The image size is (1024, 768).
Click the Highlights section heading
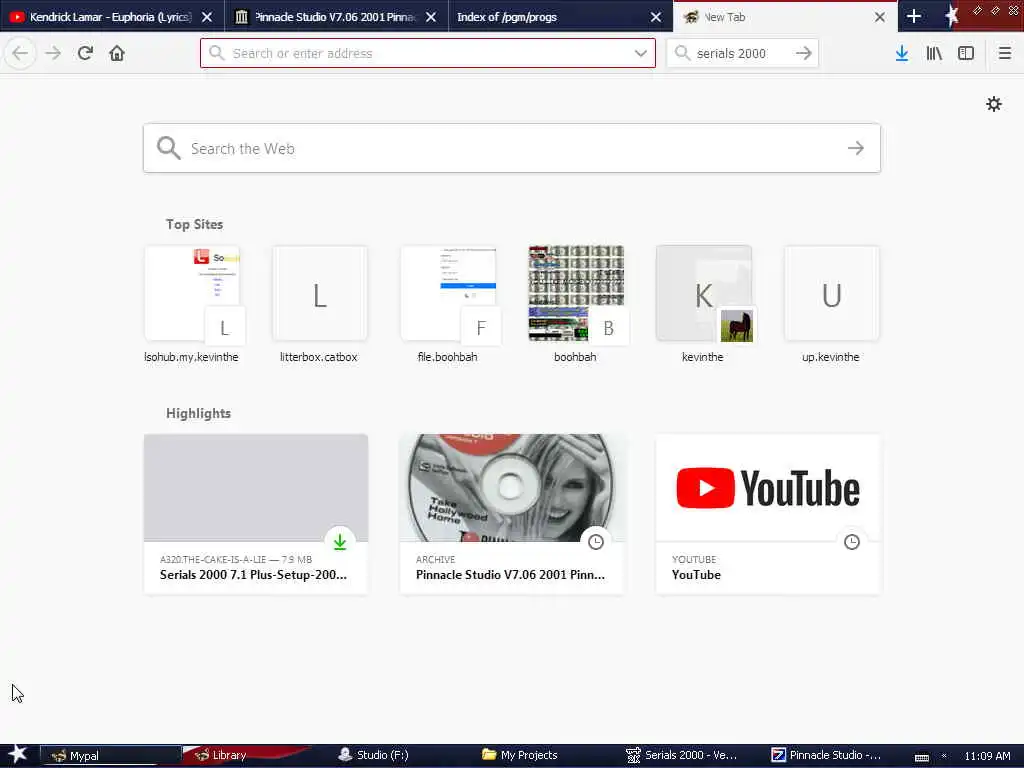coord(198,413)
